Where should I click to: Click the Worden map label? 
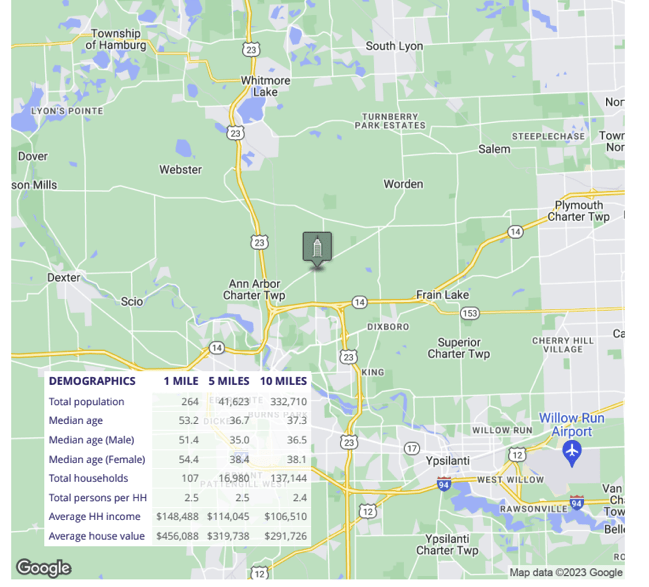pos(403,184)
